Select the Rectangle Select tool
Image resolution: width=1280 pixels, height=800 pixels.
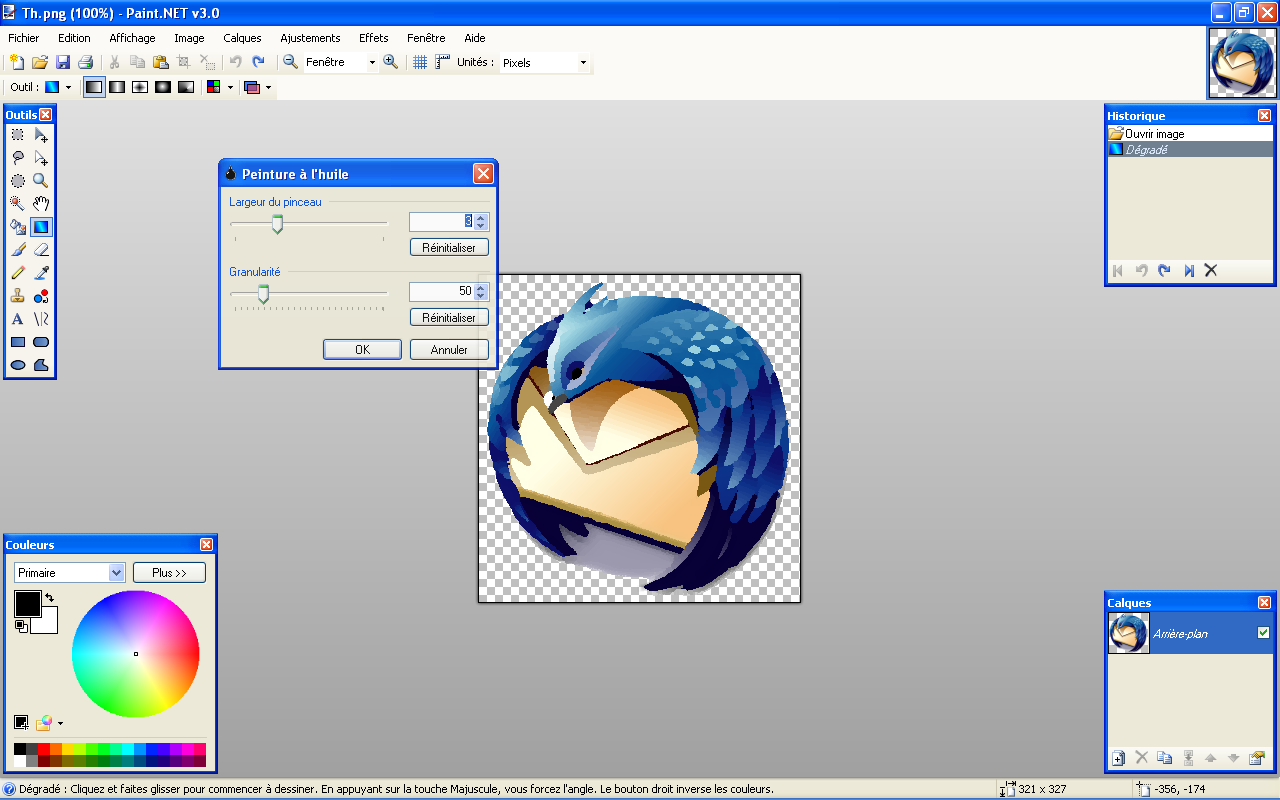point(18,135)
